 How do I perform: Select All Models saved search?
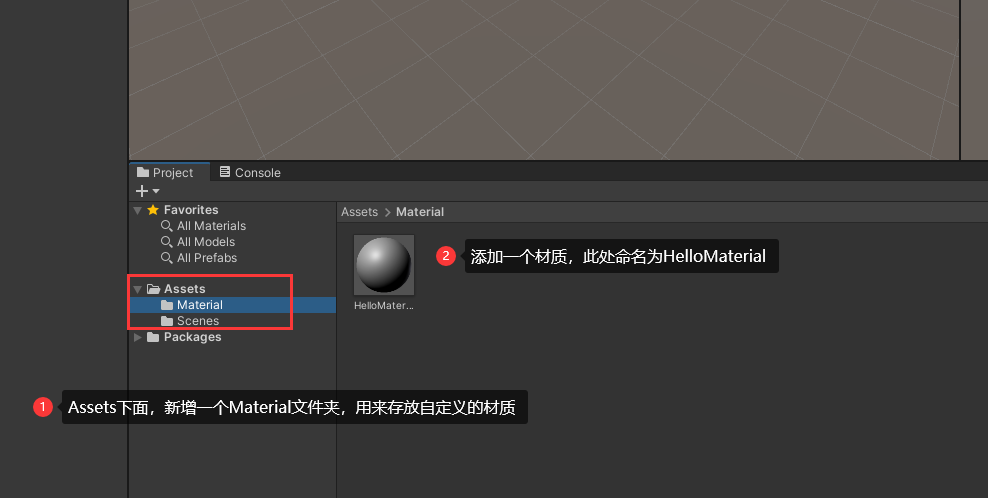coord(206,242)
